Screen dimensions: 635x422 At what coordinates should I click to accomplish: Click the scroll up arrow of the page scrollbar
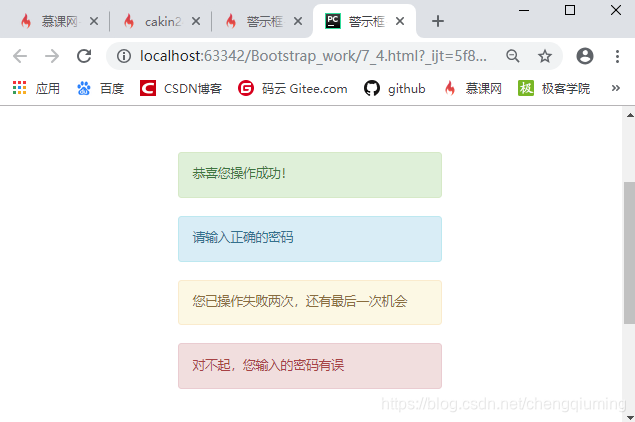tap(629, 115)
